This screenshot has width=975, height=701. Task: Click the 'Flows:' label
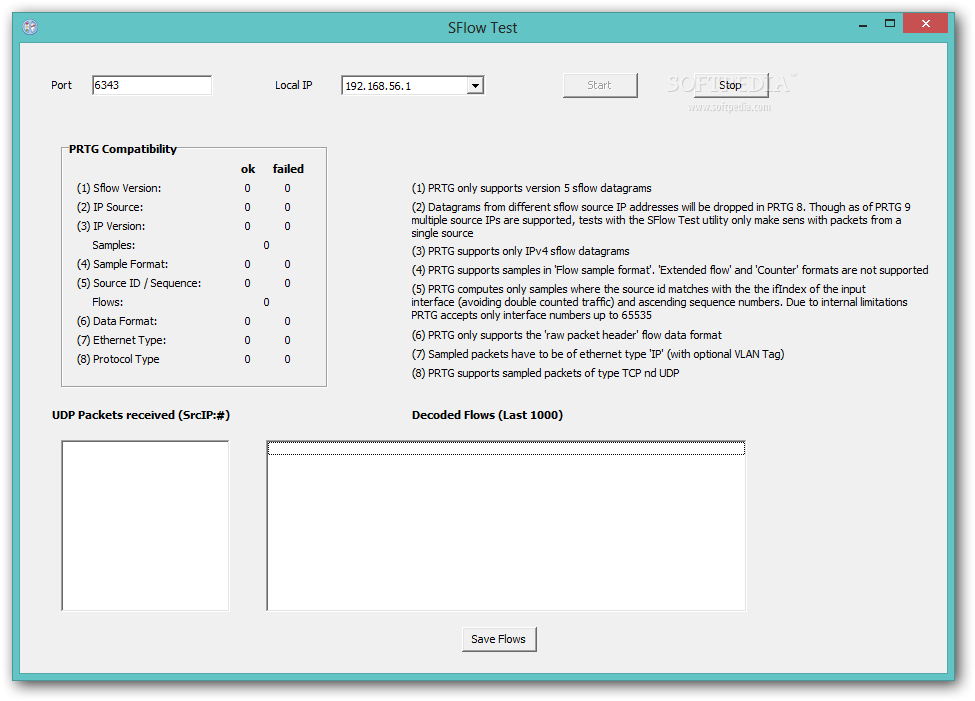(108, 302)
